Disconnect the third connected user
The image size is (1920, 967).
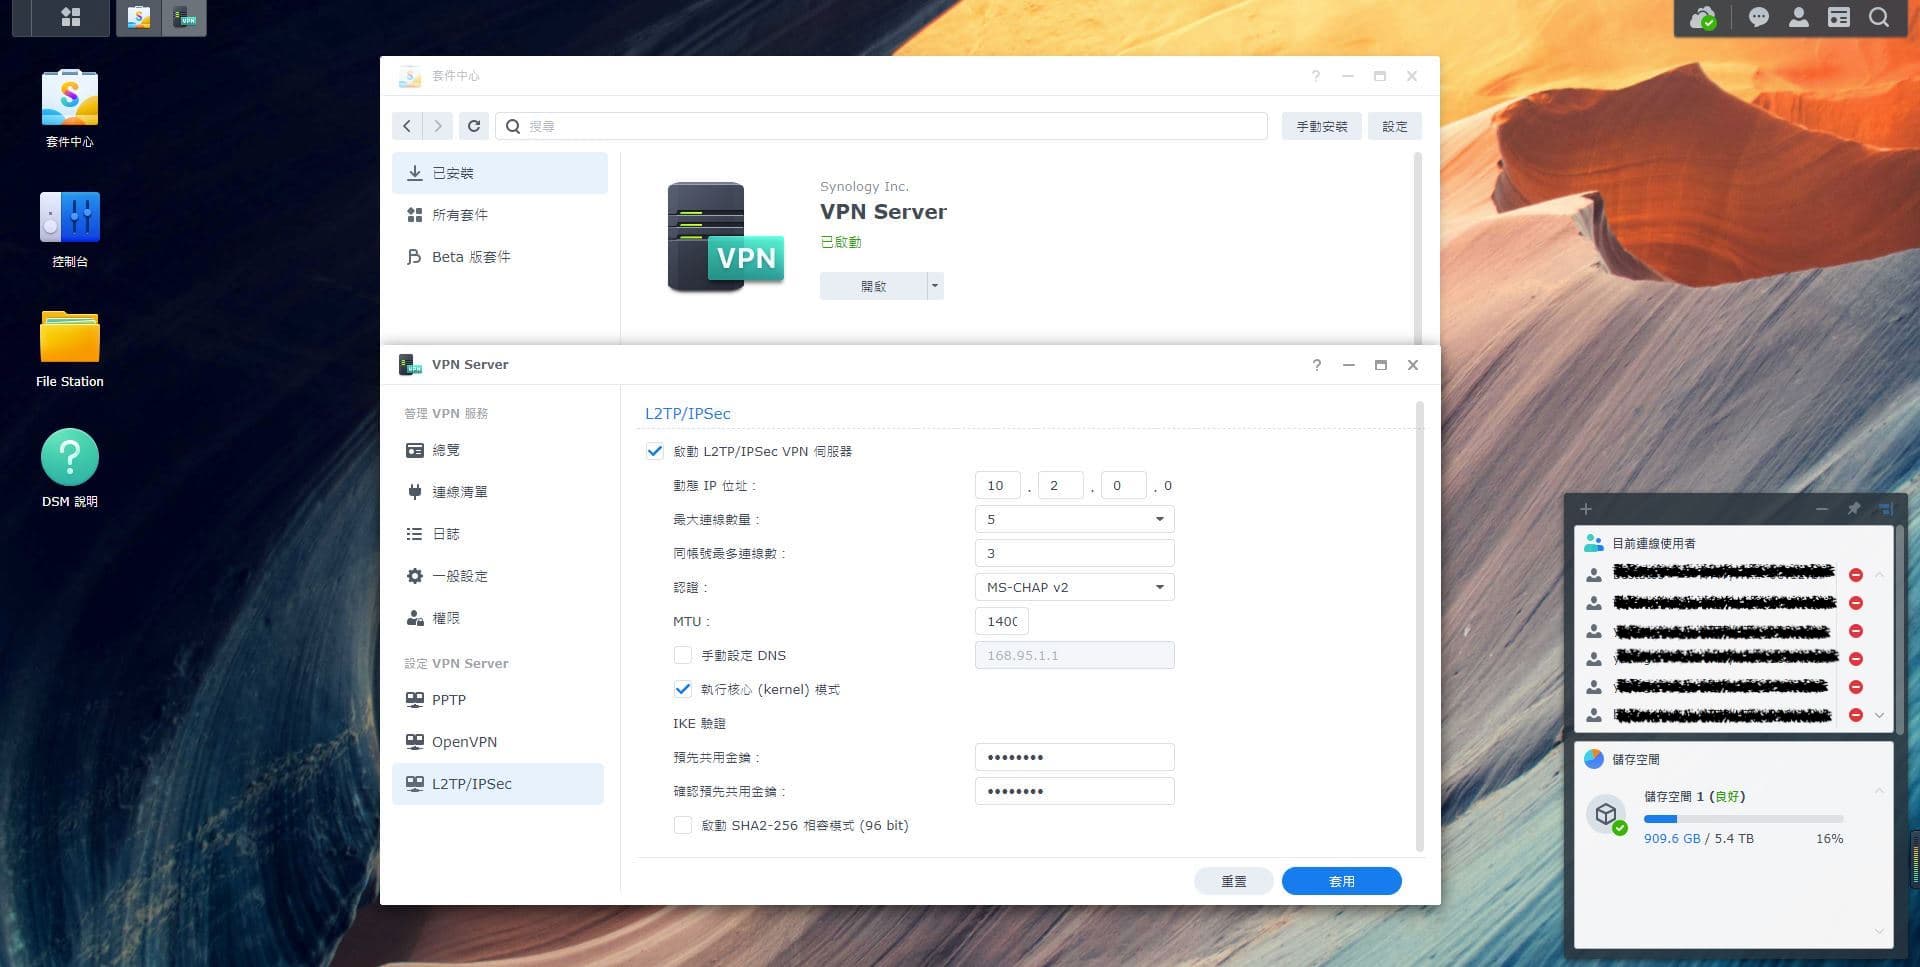click(1856, 631)
